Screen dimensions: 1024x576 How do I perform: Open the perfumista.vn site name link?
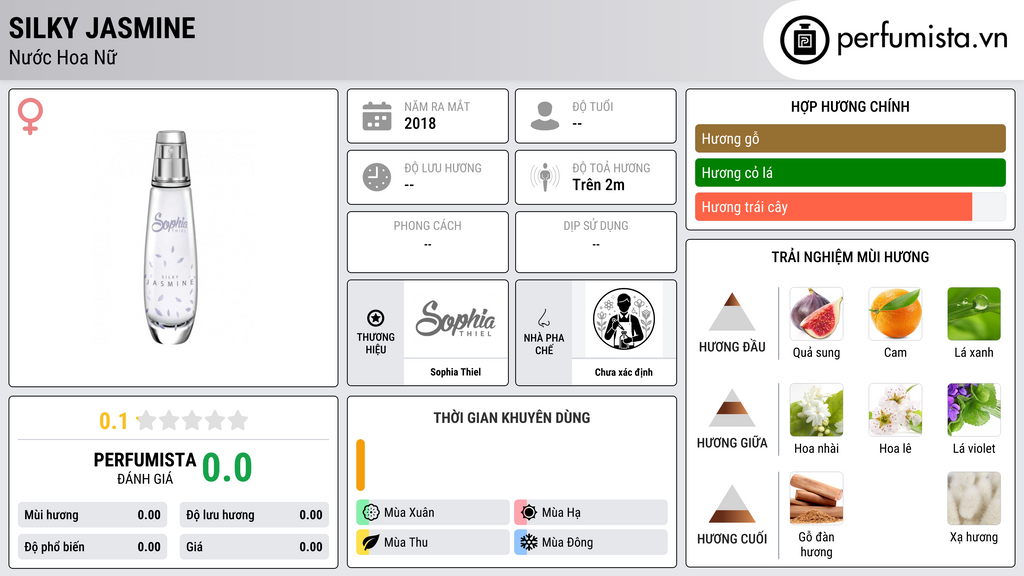(922, 39)
